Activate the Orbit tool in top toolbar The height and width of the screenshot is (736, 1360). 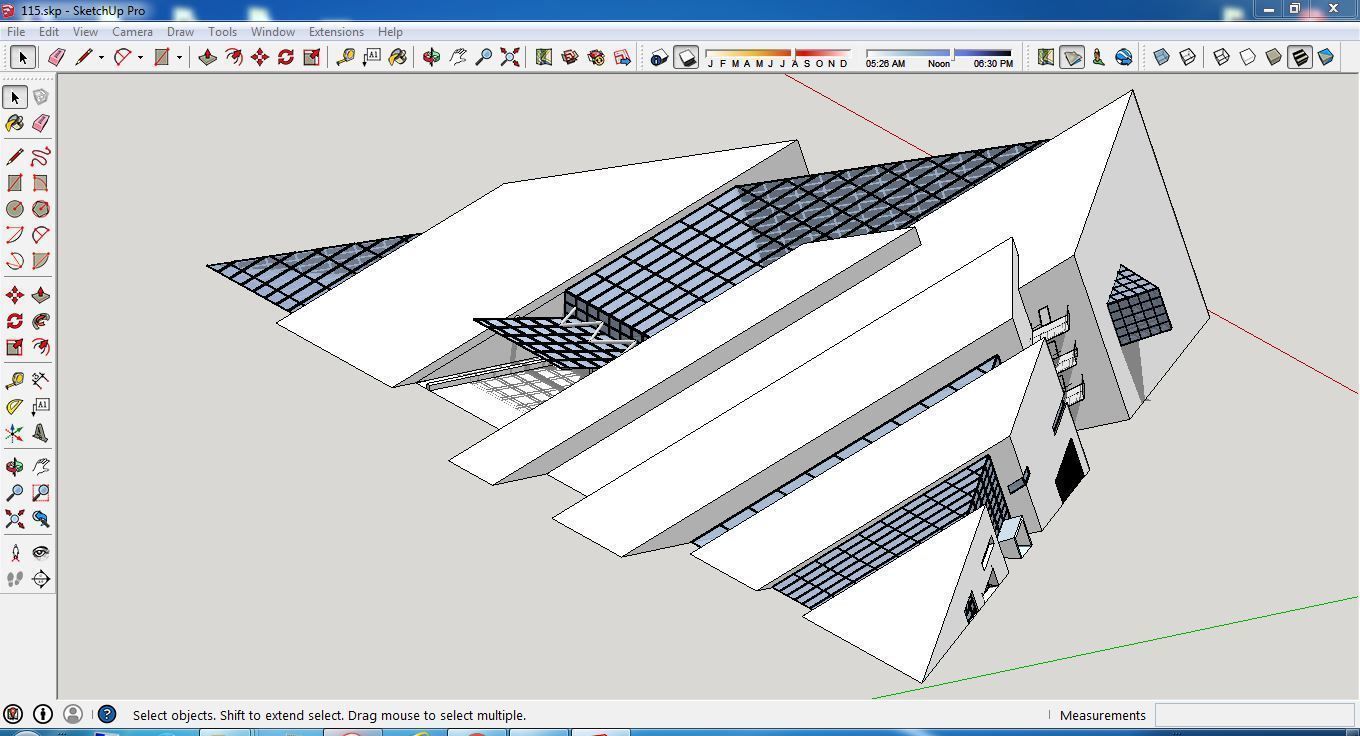[x=431, y=57]
